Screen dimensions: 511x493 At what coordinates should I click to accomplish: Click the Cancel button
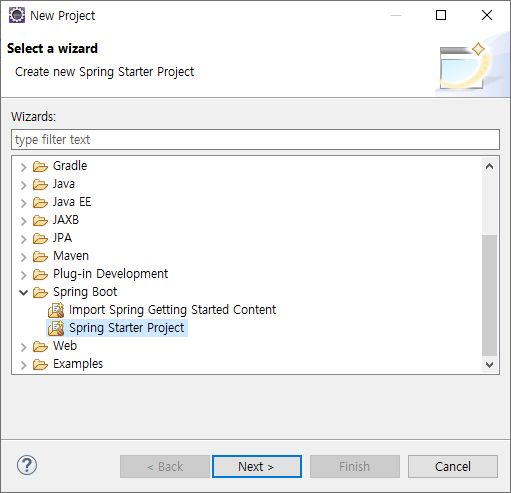click(453, 466)
